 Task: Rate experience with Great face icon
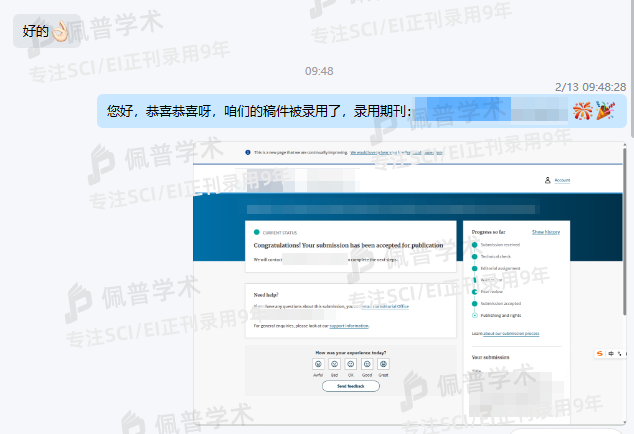click(x=382, y=364)
